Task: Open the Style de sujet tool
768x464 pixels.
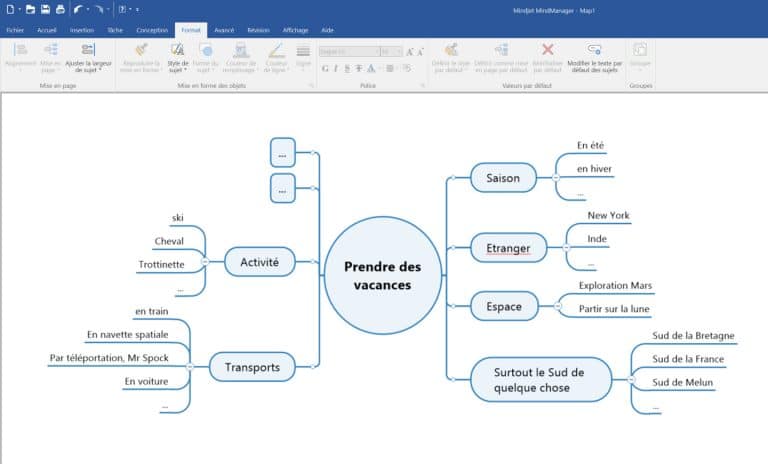Action: tap(177, 57)
